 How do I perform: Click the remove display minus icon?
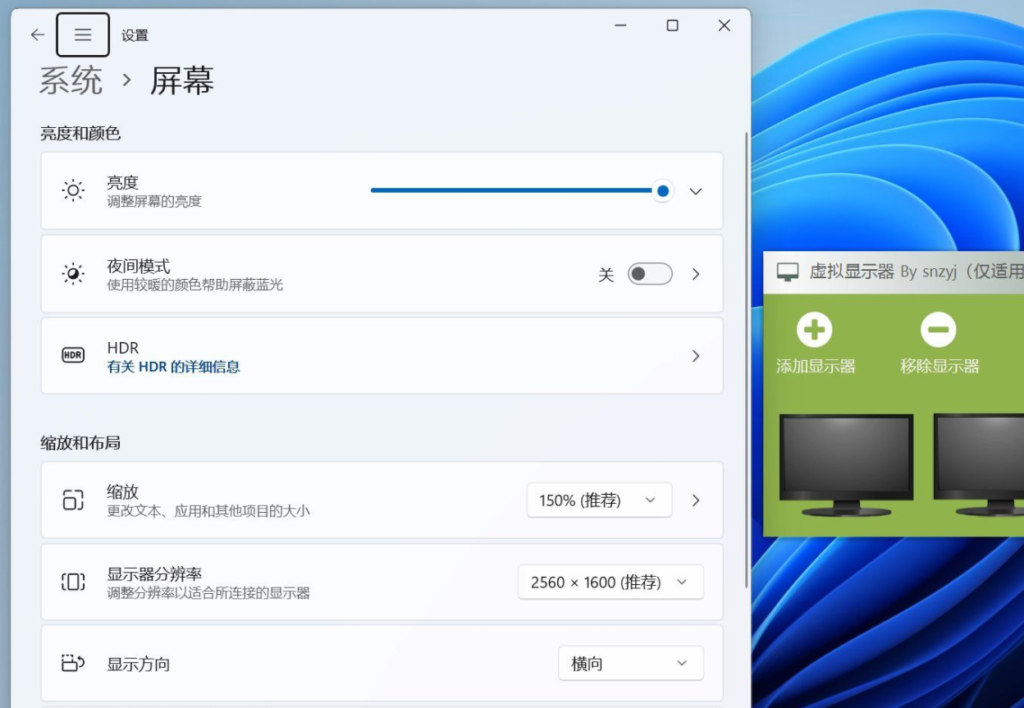coord(938,329)
